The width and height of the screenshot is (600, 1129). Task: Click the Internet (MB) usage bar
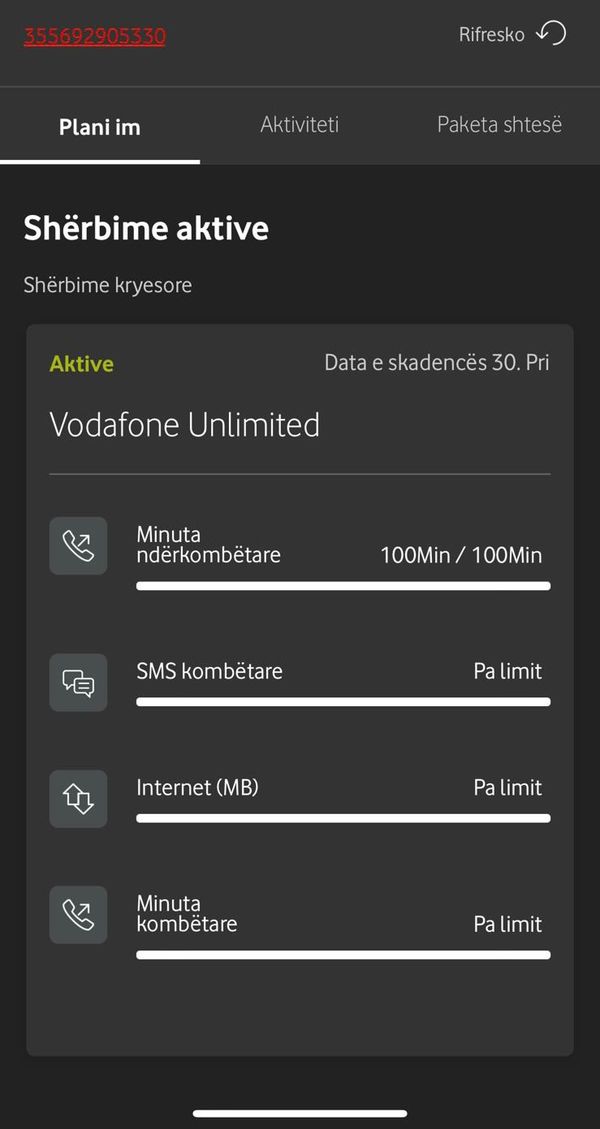(343, 818)
